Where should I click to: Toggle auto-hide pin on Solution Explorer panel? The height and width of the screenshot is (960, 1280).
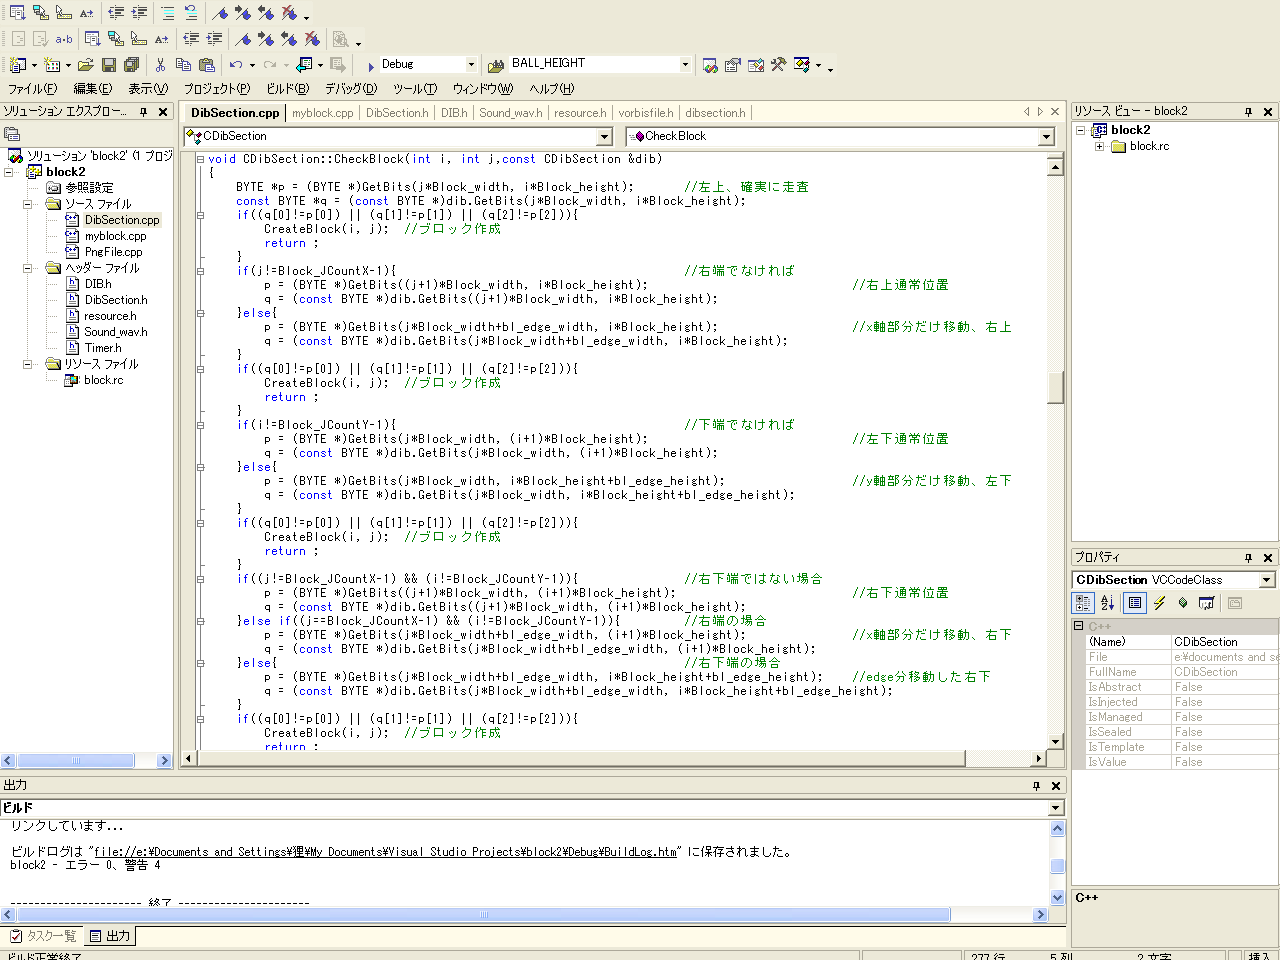point(144,112)
